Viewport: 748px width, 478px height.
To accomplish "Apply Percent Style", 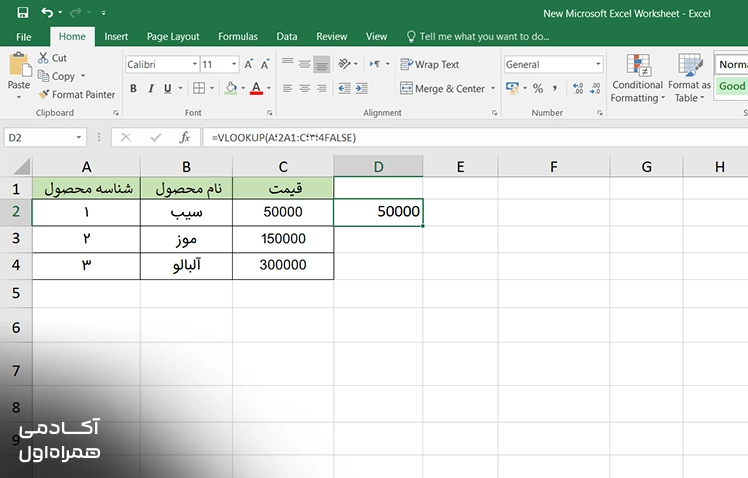I will coord(538,88).
